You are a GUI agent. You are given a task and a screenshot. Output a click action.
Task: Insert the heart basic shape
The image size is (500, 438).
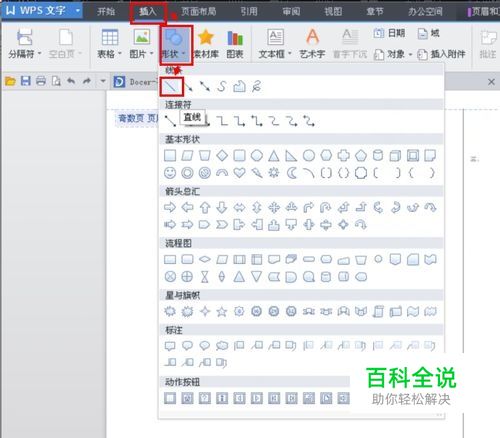click(x=239, y=173)
